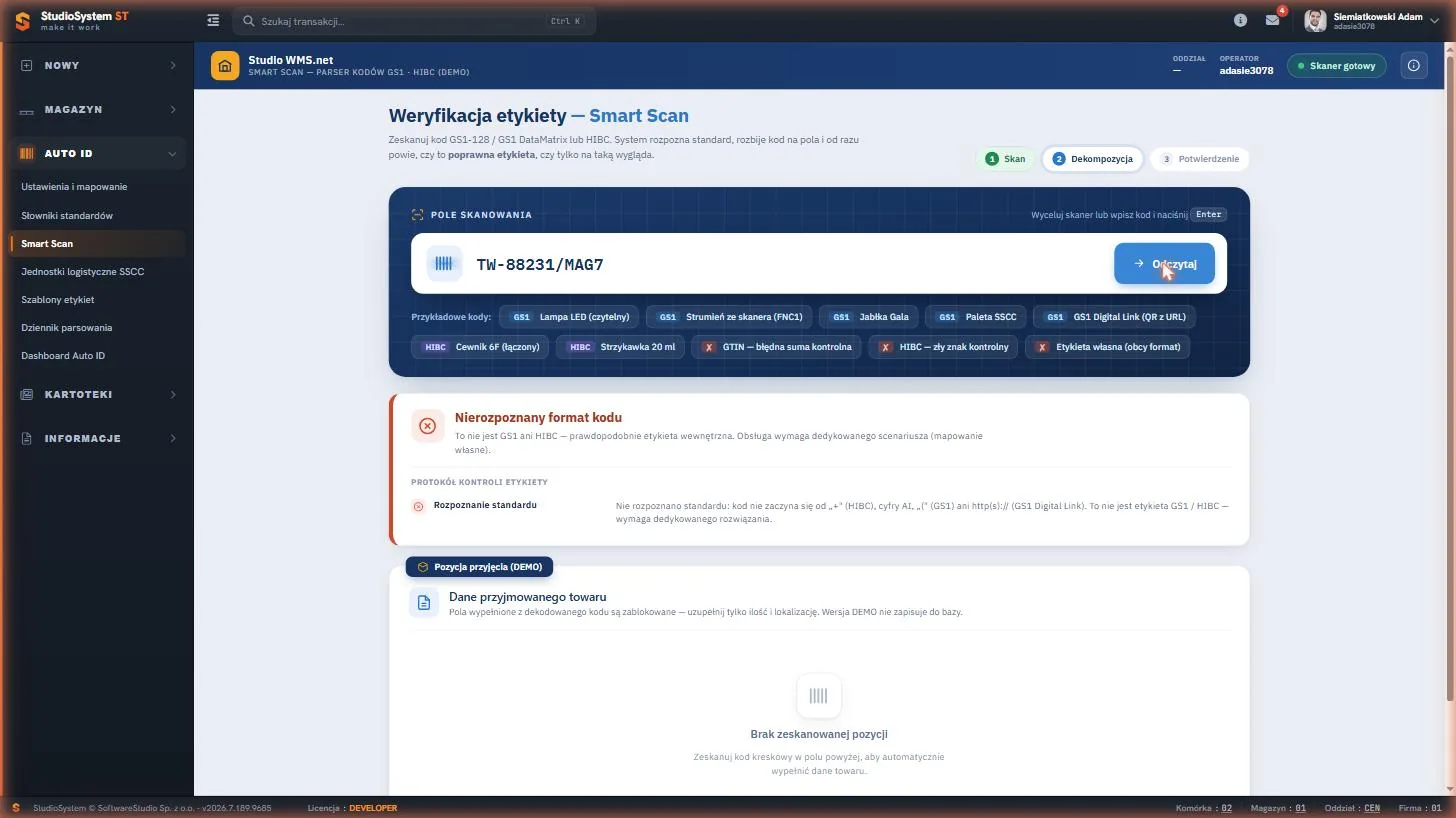Expand the INFORMACJE sidebar section
The height and width of the screenshot is (818, 1456).
tap(173, 438)
